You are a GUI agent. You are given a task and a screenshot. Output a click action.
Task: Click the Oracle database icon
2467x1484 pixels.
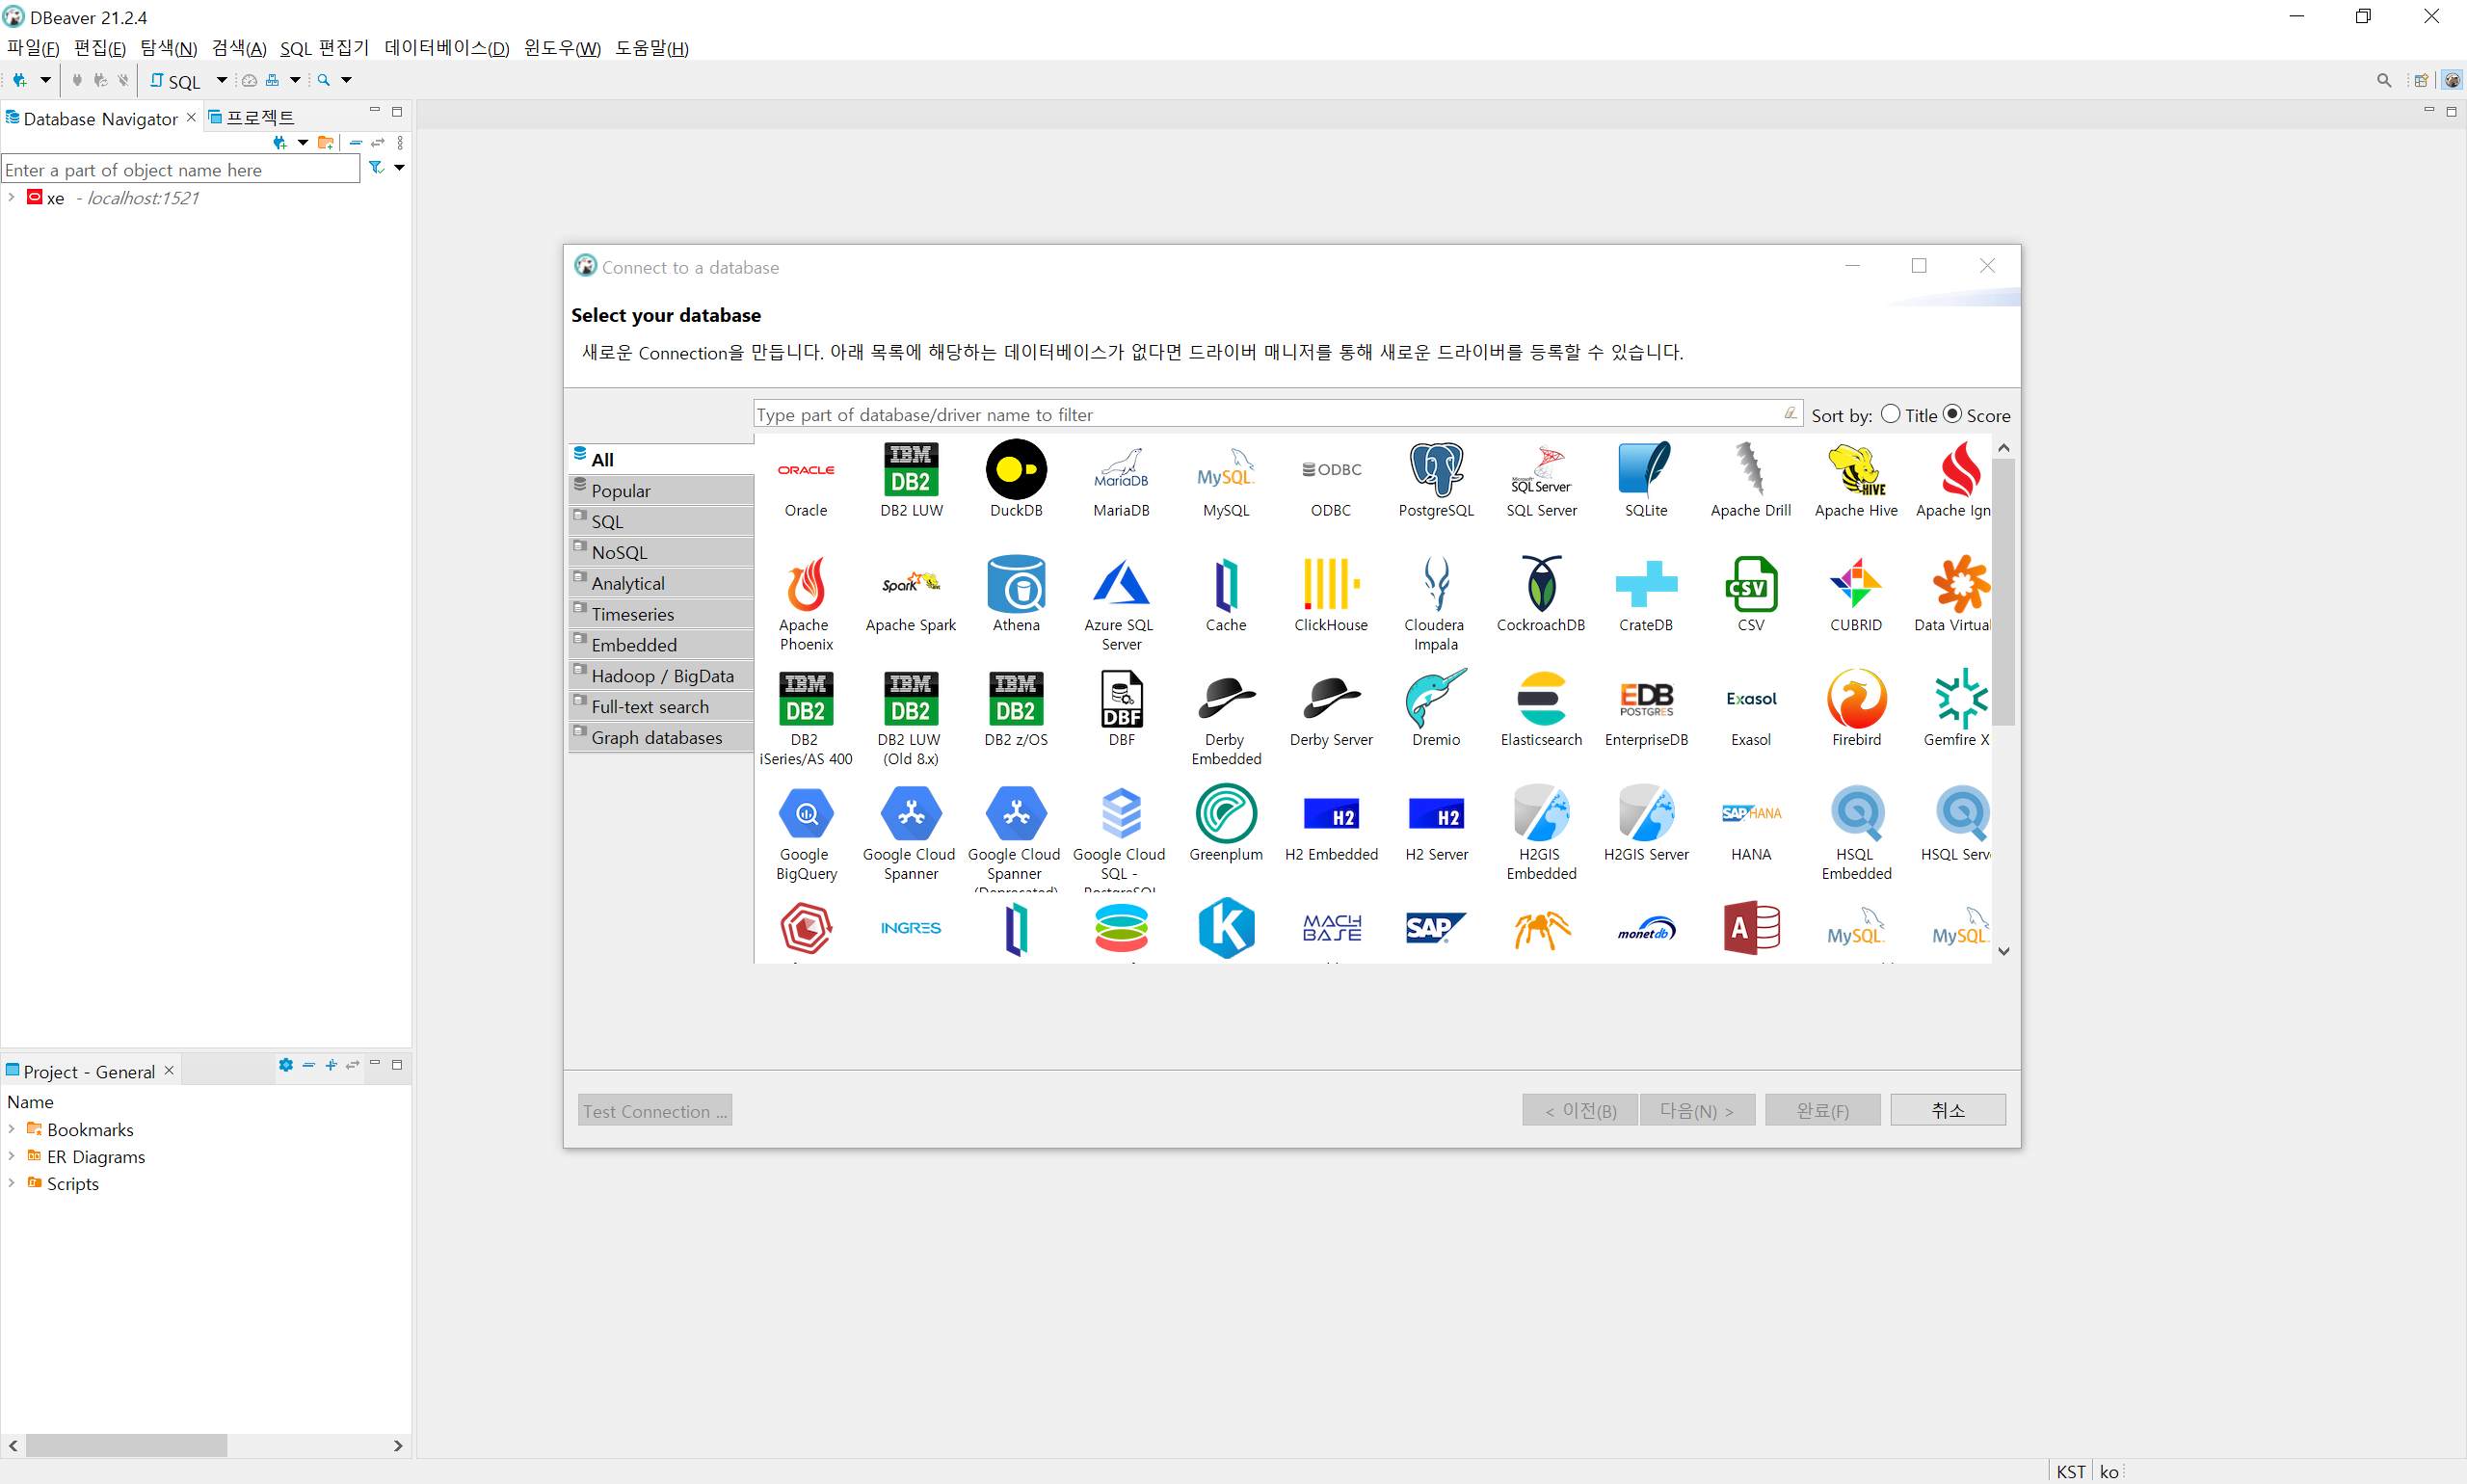pos(805,471)
